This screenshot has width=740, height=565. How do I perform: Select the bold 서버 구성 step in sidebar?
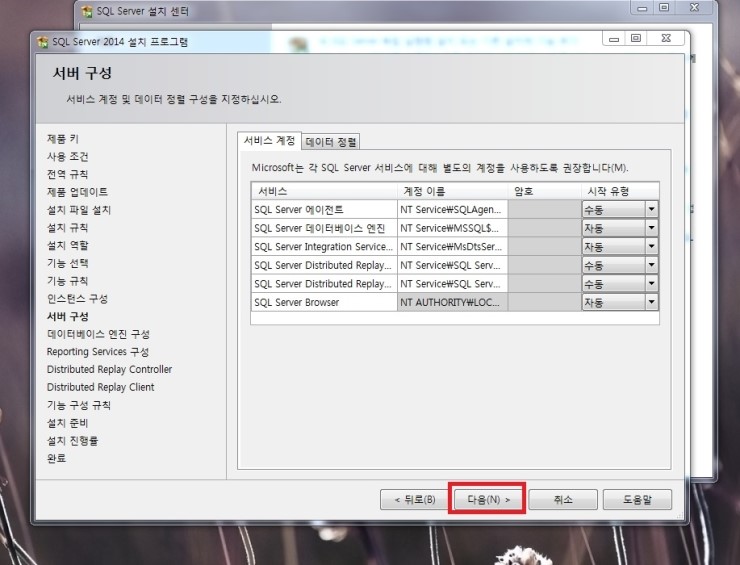tap(67, 316)
